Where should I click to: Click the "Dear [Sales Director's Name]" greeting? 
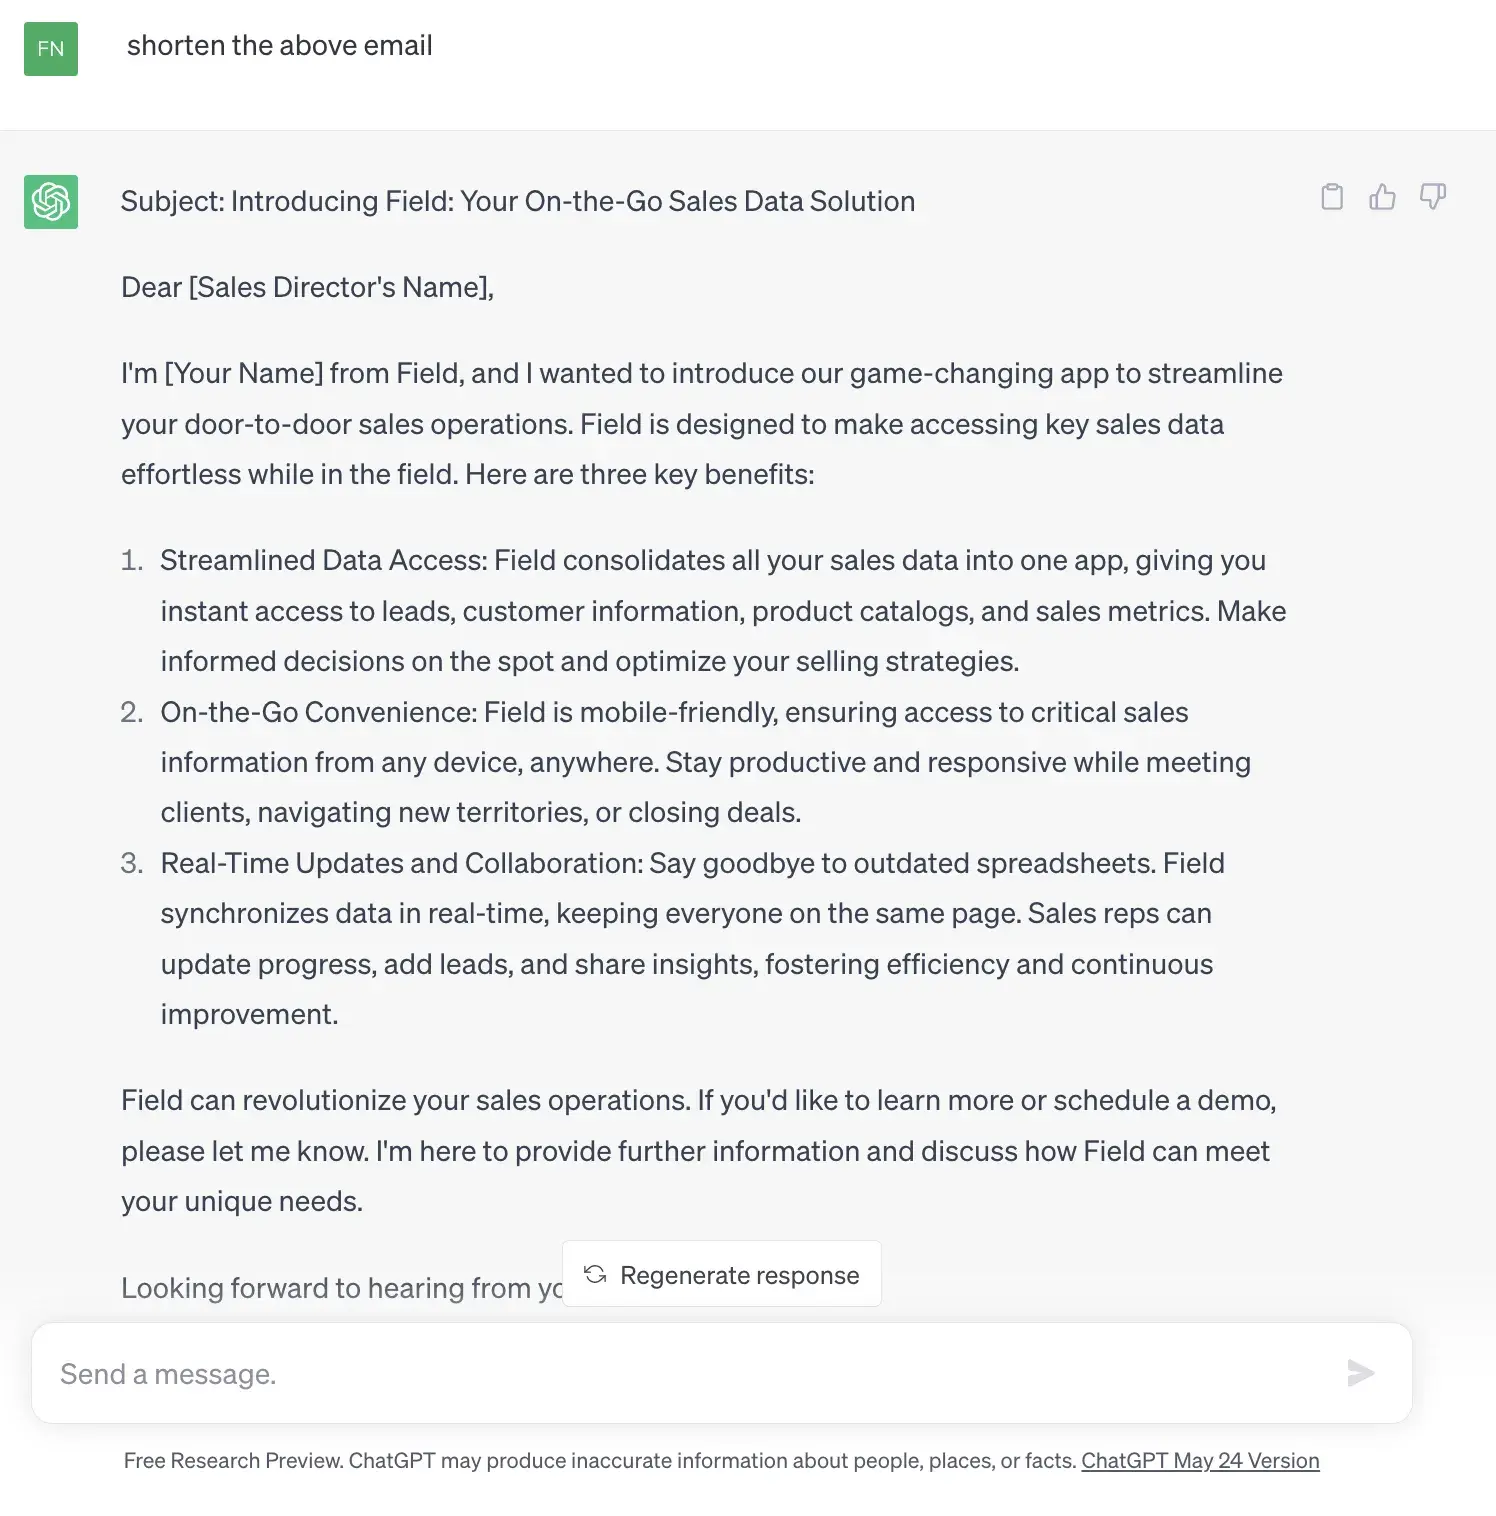tap(307, 288)
